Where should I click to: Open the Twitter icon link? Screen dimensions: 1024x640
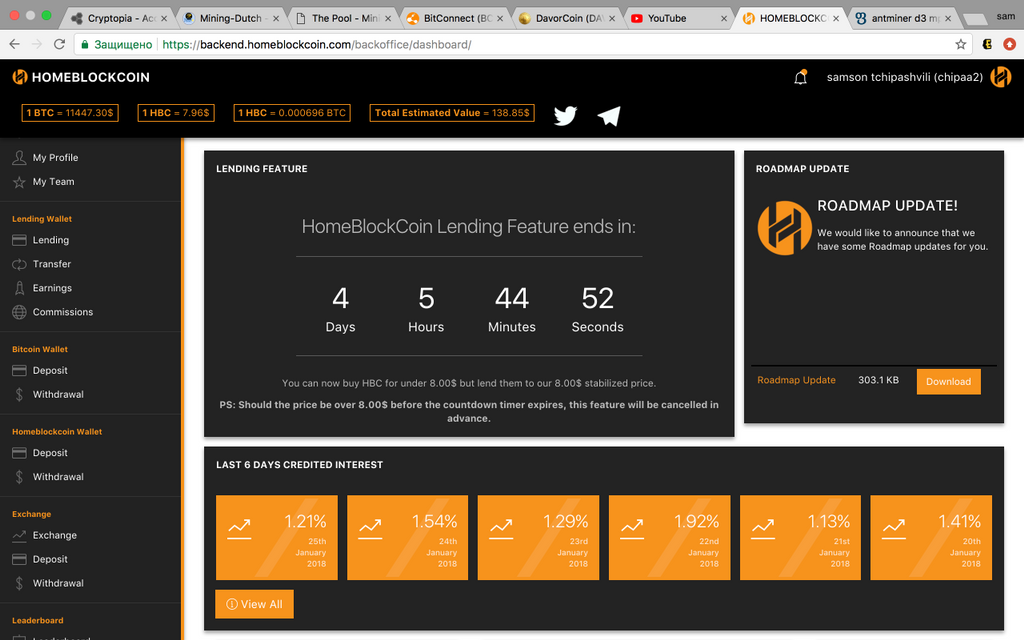[x=565, y=115]
